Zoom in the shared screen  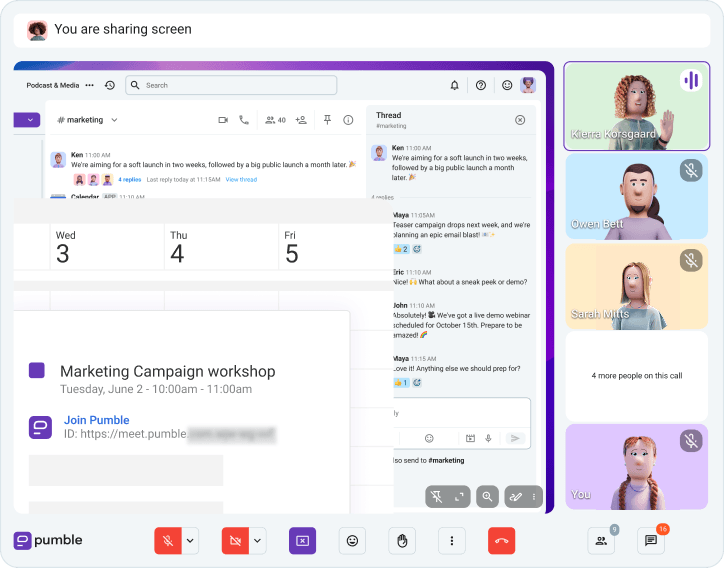[x=487, y=497]
